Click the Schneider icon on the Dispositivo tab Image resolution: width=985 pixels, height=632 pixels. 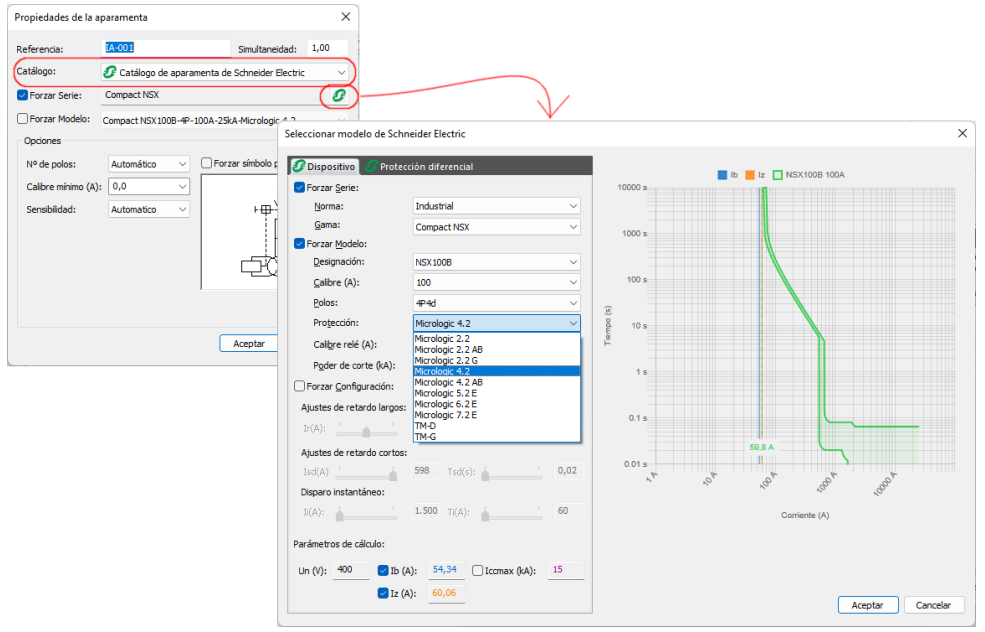(x=299, y=166)
